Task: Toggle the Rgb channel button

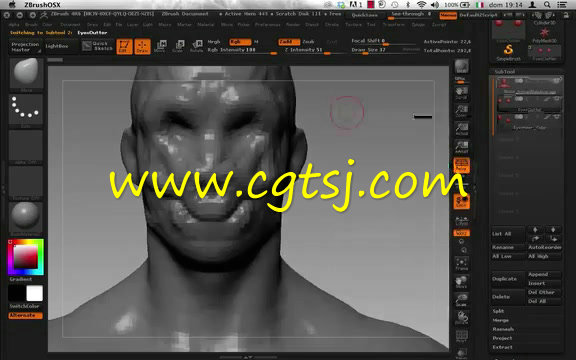Action: (240, 42)
